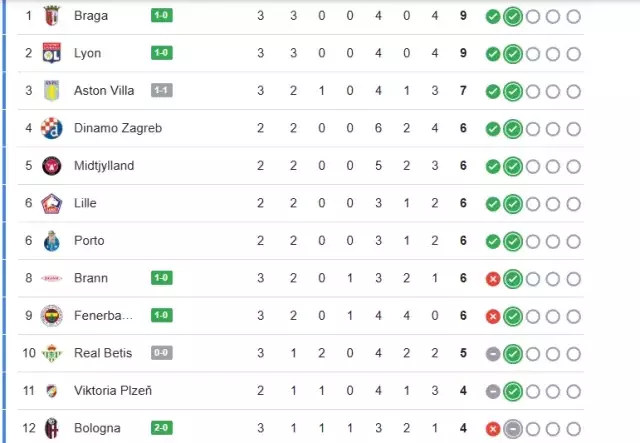Click the first green win icon in Lyon's form
Image resolution: width=640 pixels, height=443 pixels.
pos(492,53)
